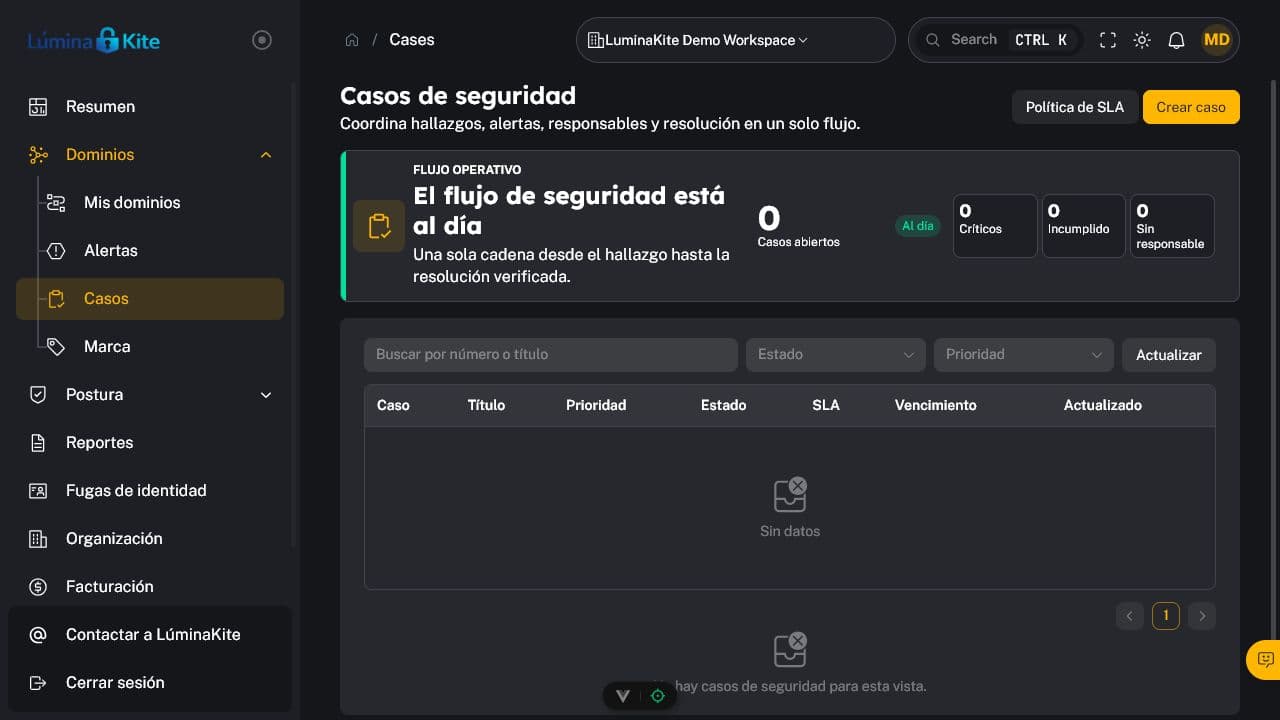Go to home via breadcrumb icon
1280x720 pixels.
[x=352, y=40]
